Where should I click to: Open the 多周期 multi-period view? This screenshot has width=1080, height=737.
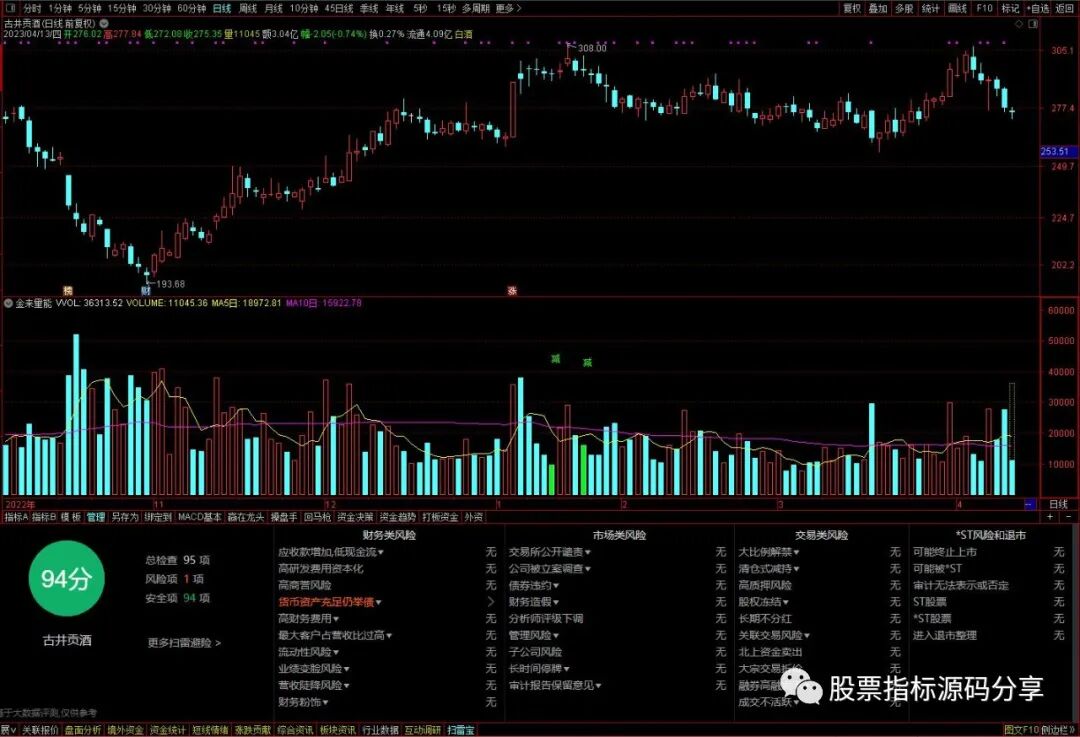[475, 8]
